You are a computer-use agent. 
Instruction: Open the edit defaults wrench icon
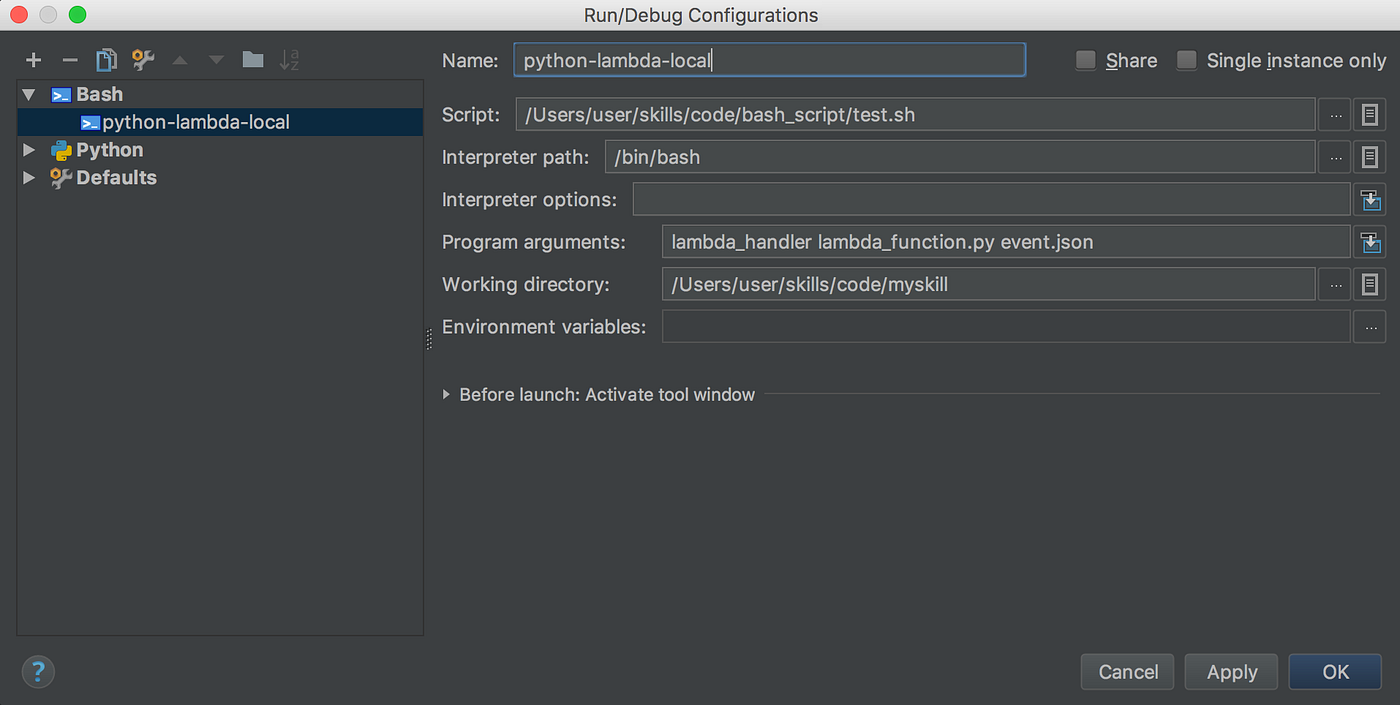(143, 61)
